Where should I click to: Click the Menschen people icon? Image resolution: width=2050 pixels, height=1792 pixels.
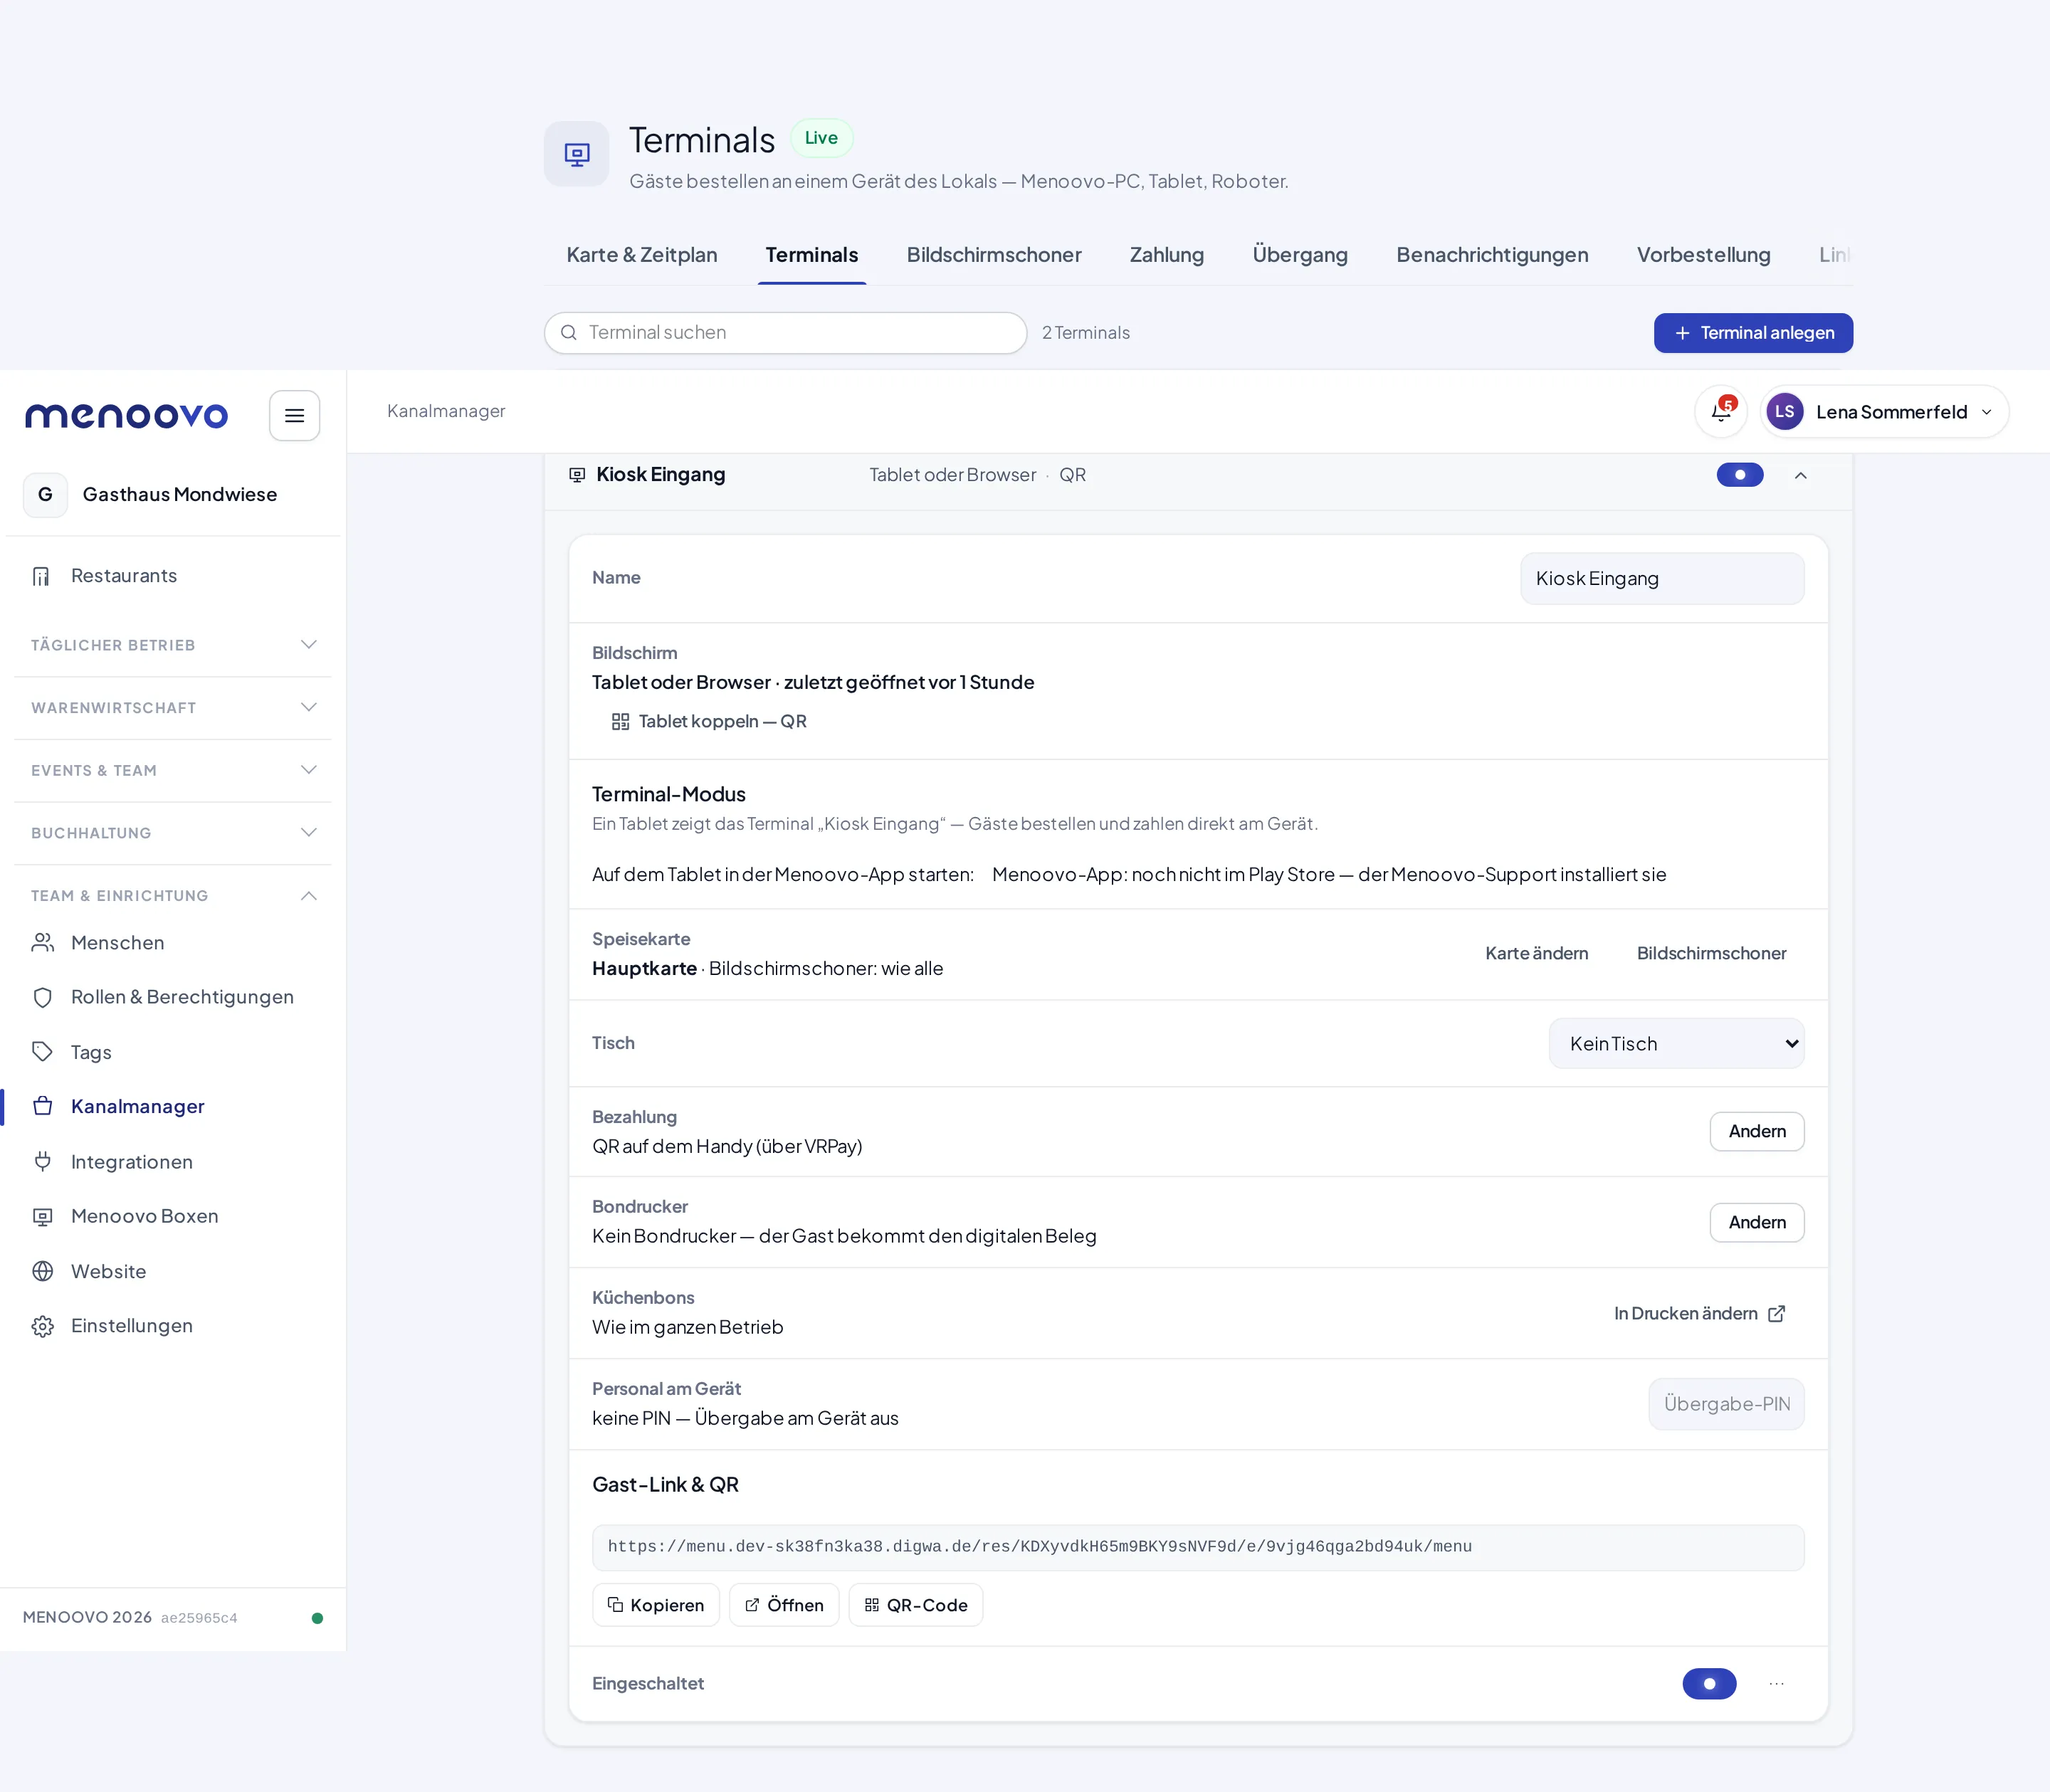click(x=42, y=943)
